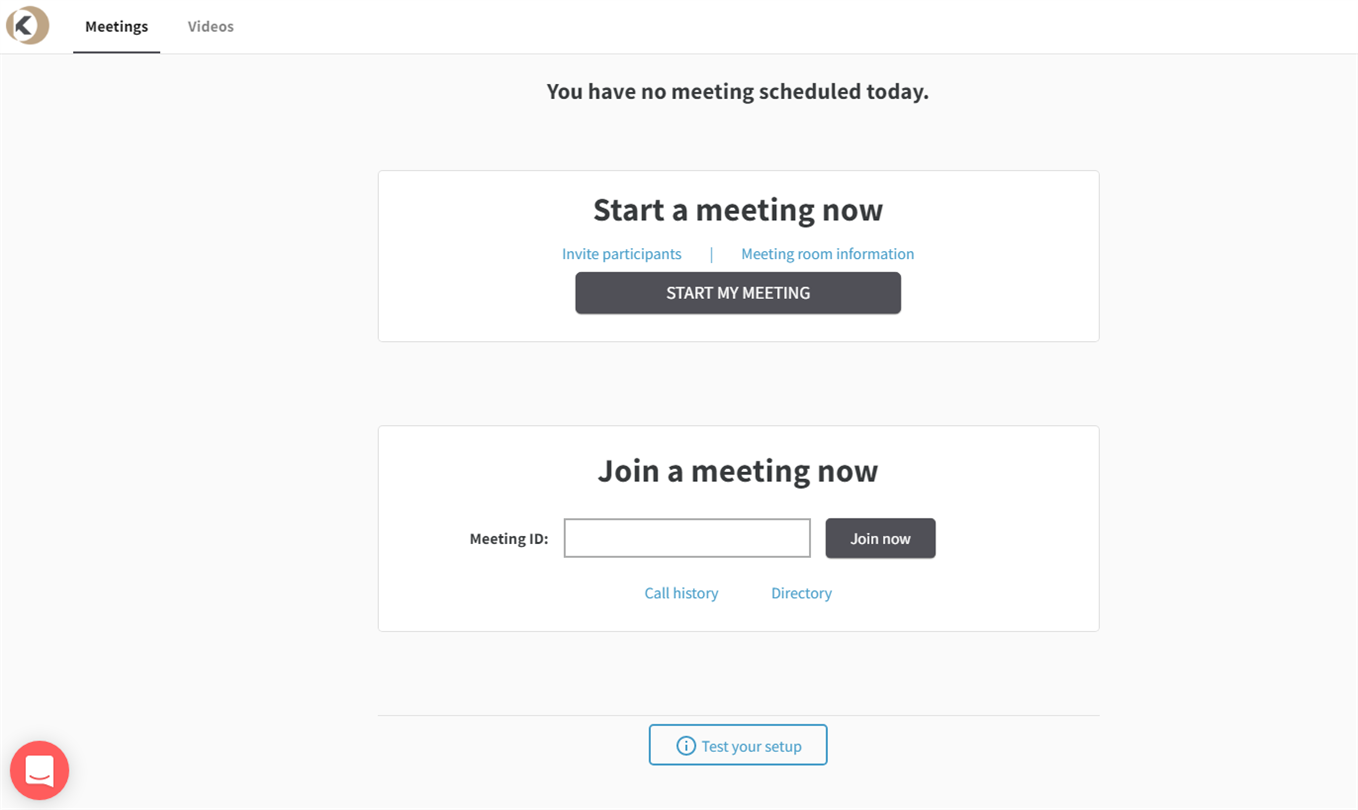Switch to the Meetings tab

pyautogui.click(x=116, y=26)
